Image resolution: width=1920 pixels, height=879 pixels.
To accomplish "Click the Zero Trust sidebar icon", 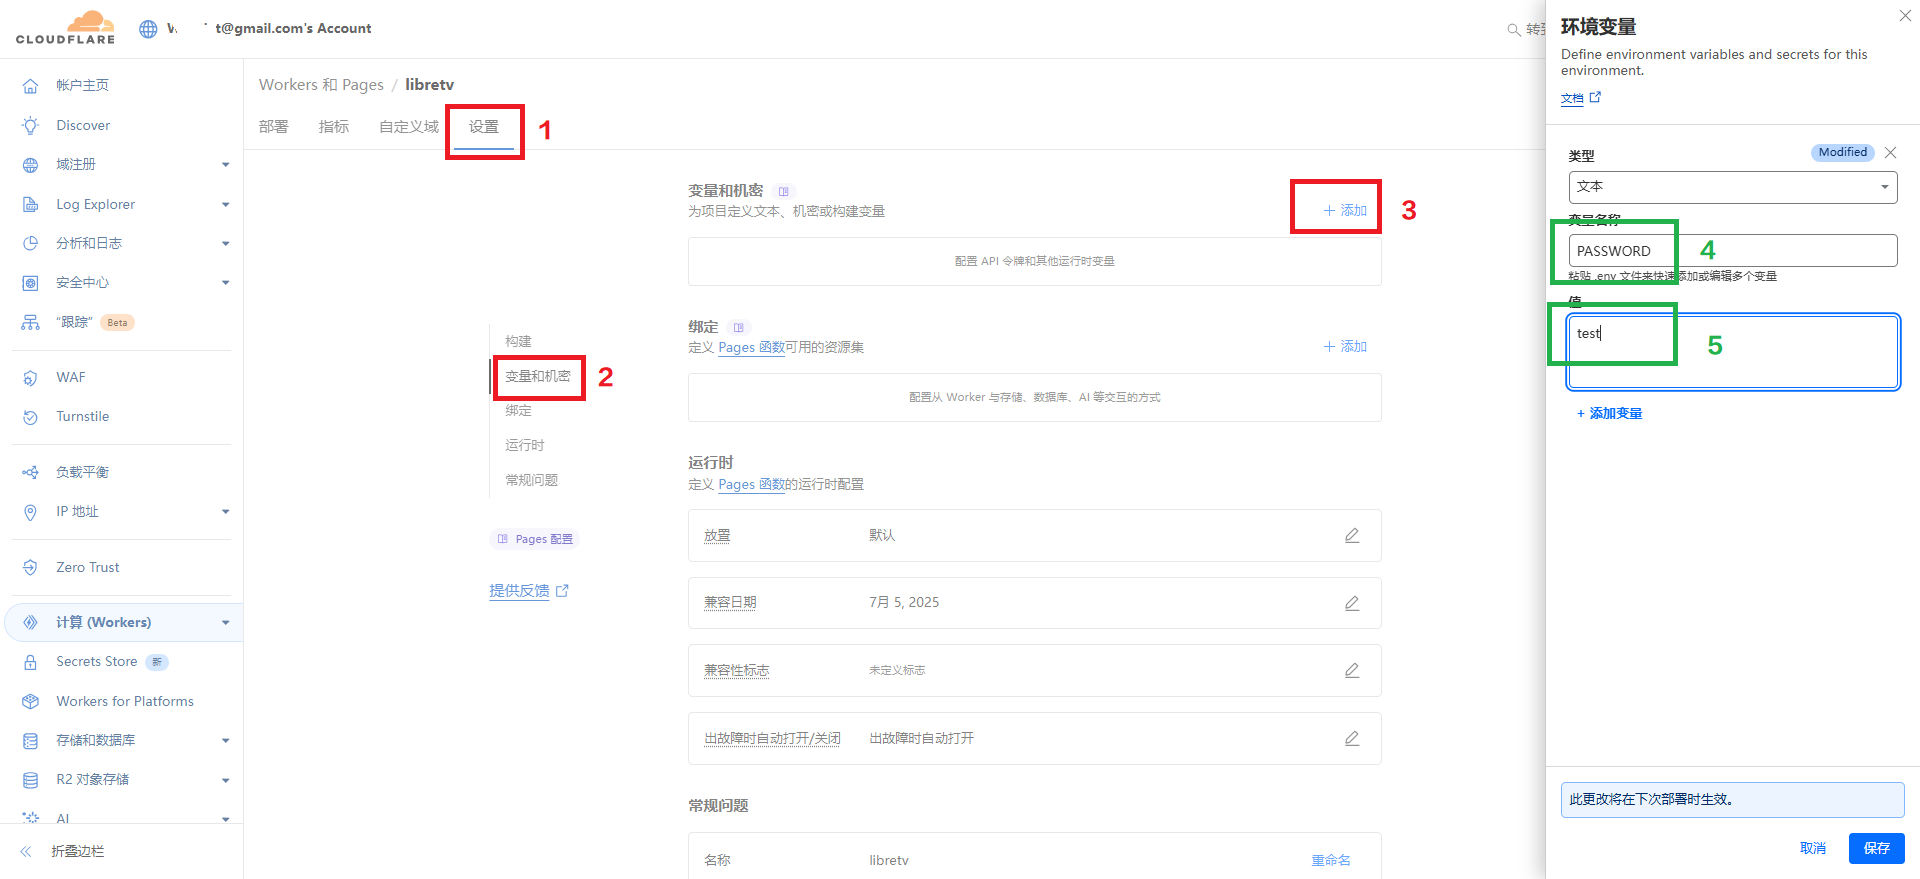I will coord(31,568).
